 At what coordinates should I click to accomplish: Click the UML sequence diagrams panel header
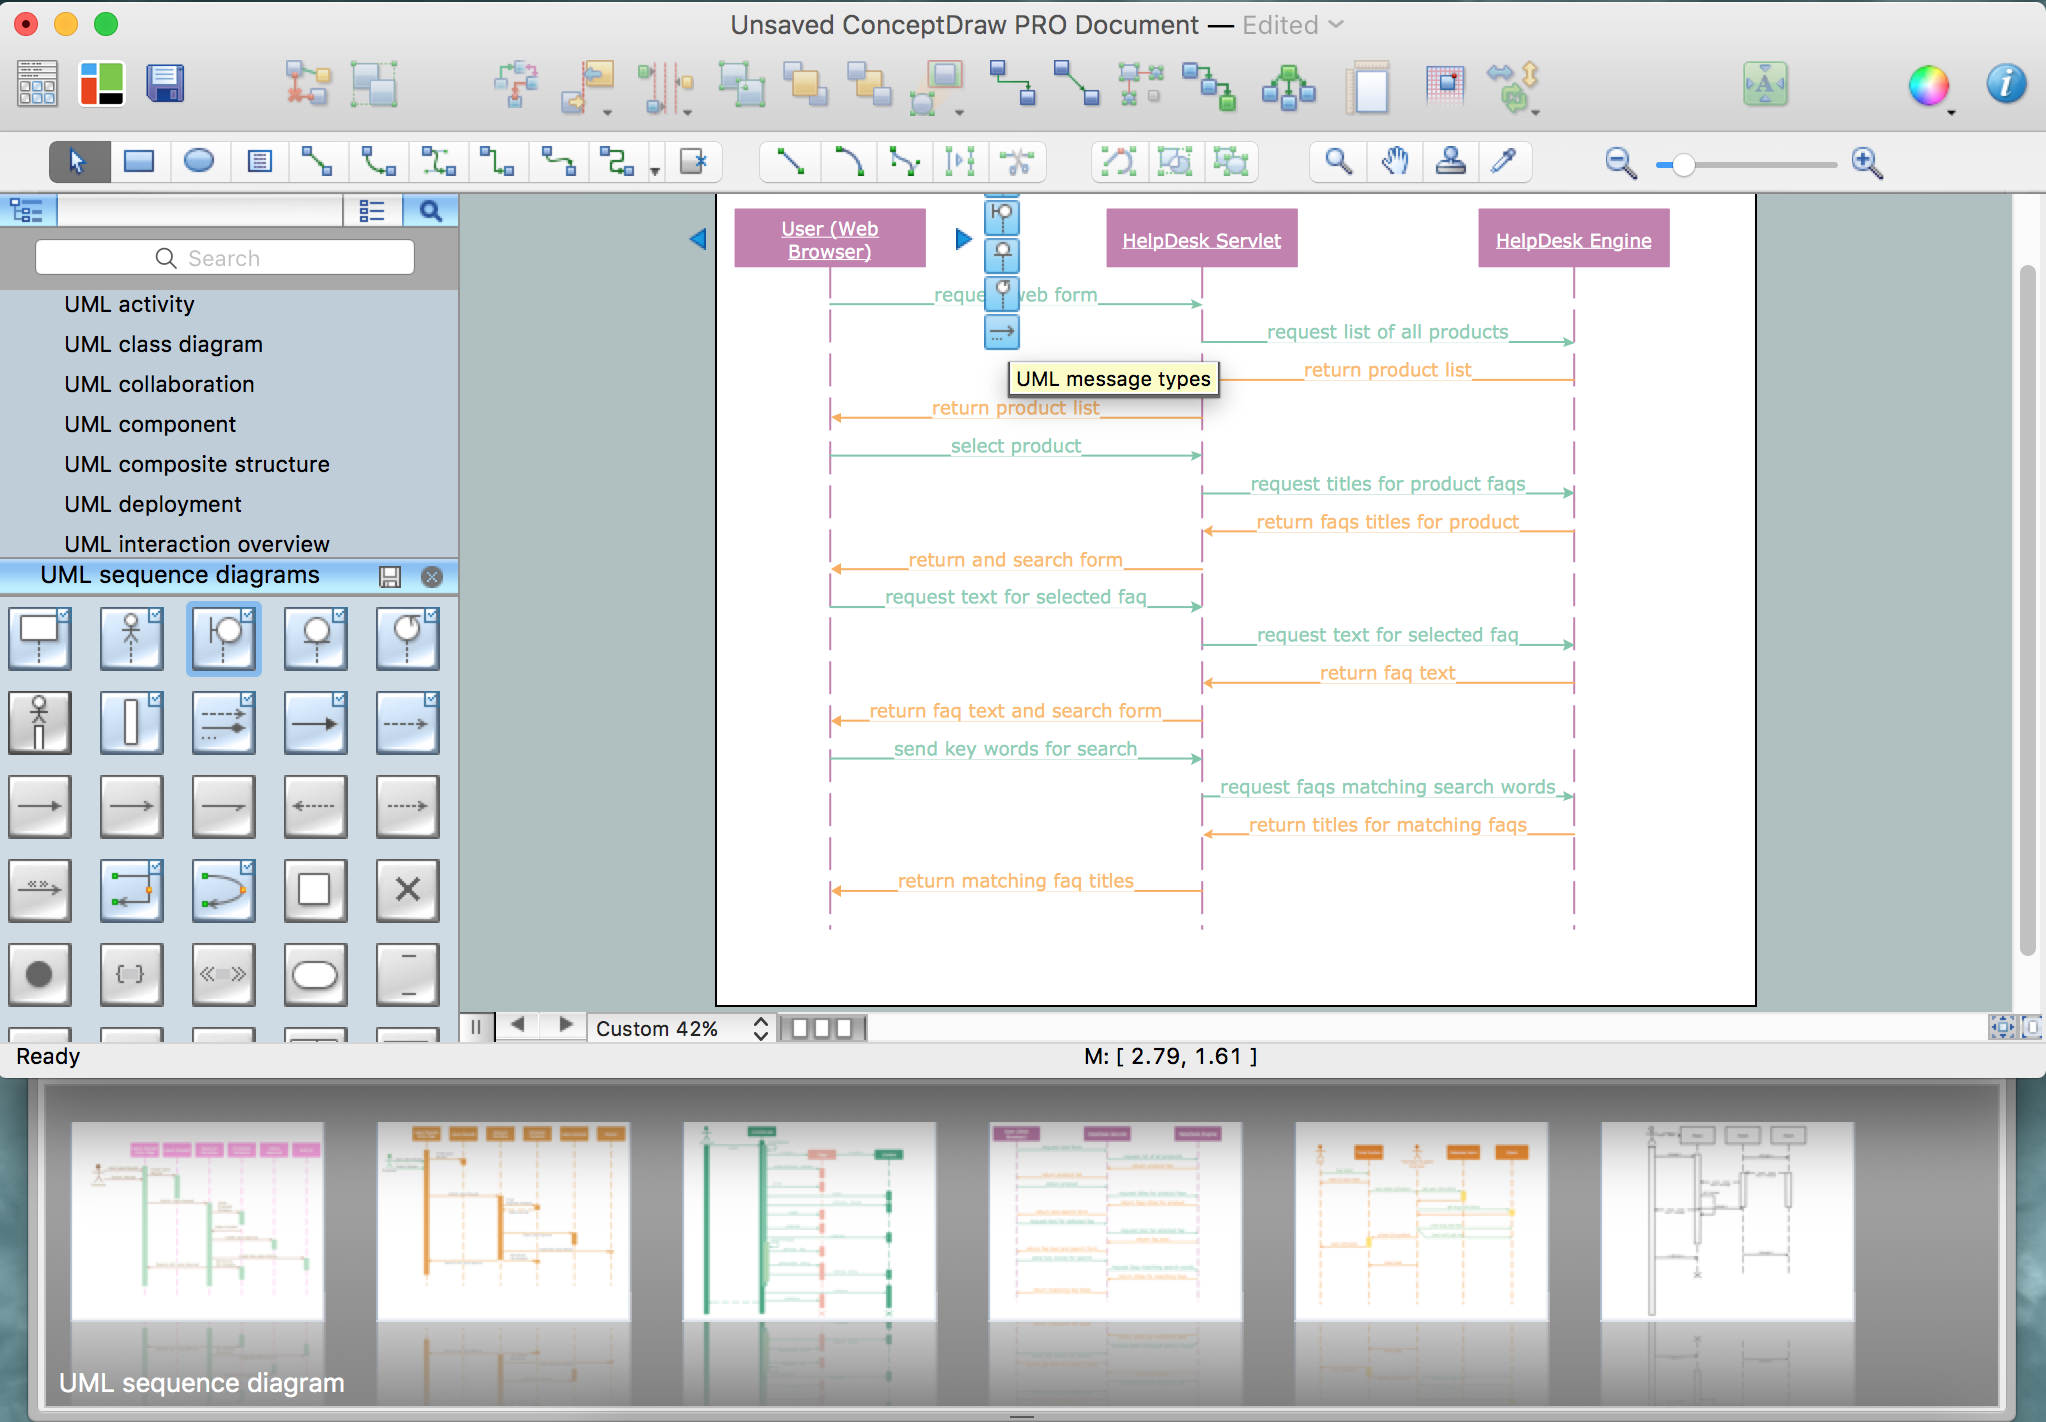(182, 575)
